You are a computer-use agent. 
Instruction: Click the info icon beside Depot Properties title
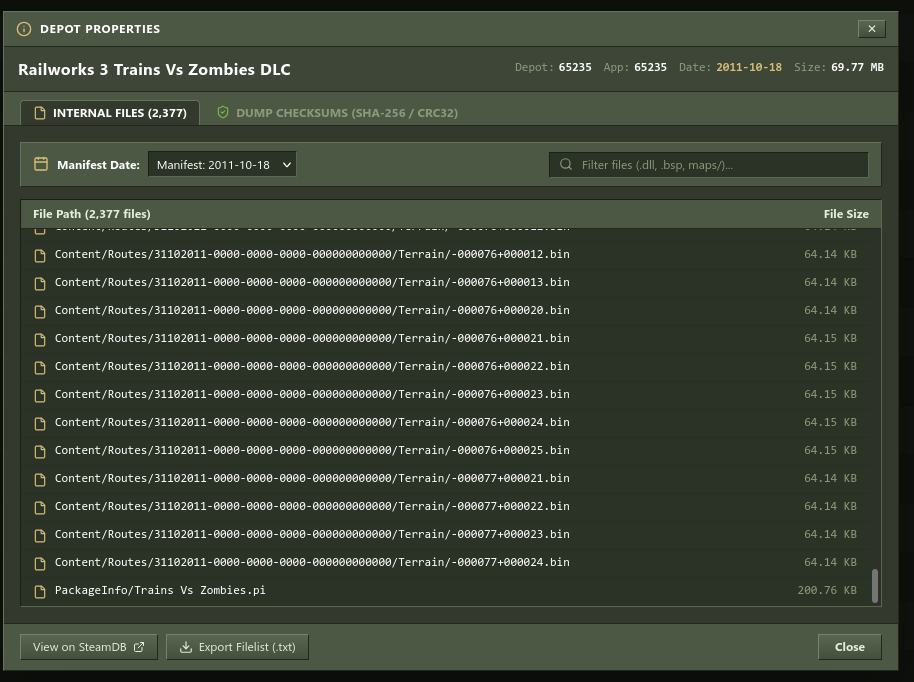coord(24,29)
